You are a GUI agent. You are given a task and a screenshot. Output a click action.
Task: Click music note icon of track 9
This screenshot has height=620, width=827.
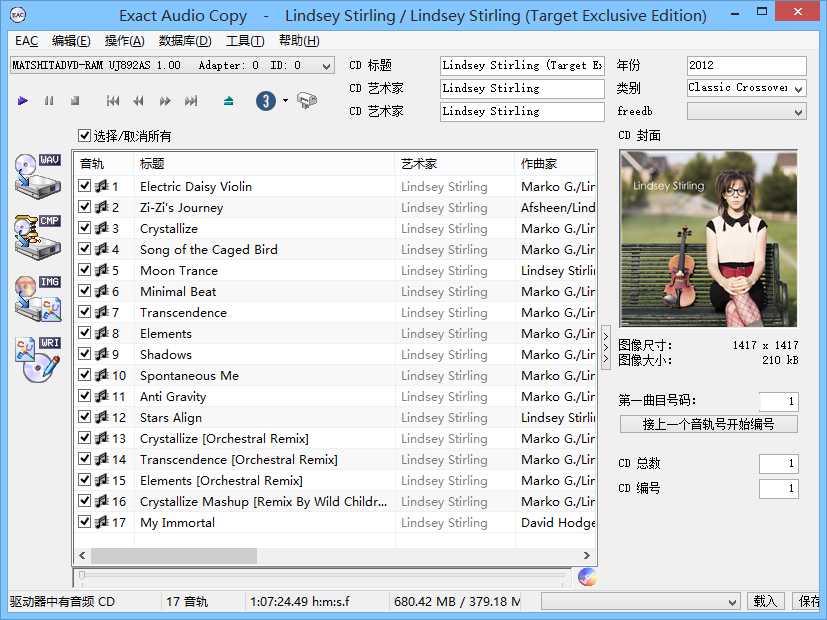[101, 354]
